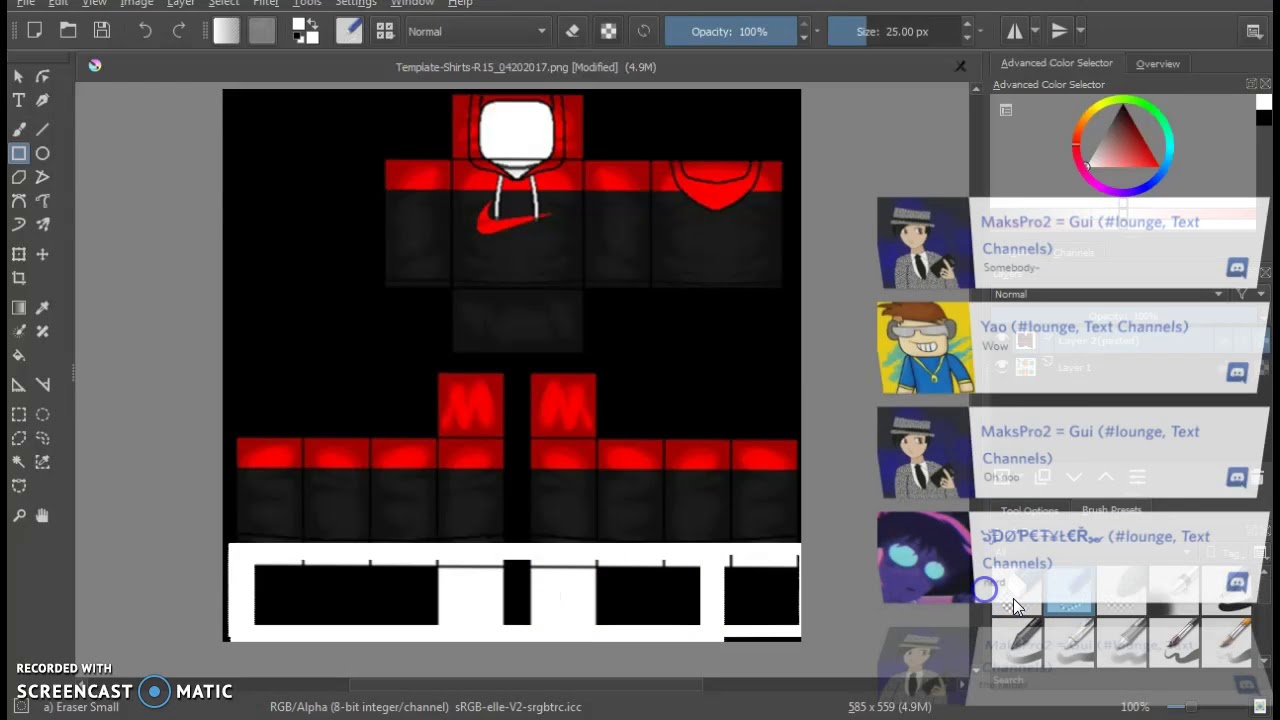Select the Polyline tool

(43, 177)
